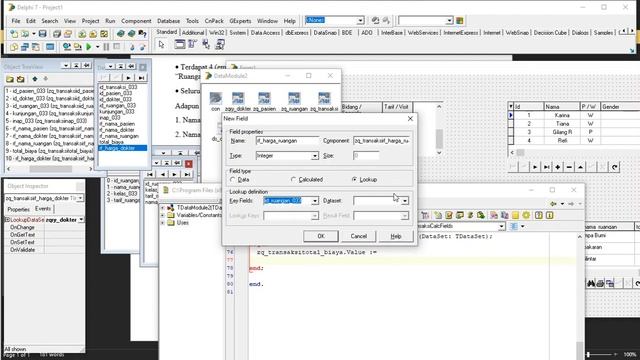Click the Edit record triangle in DBNavigator
Image resolution: width=640 pixels, height=360 pixels.
[580, 167]
